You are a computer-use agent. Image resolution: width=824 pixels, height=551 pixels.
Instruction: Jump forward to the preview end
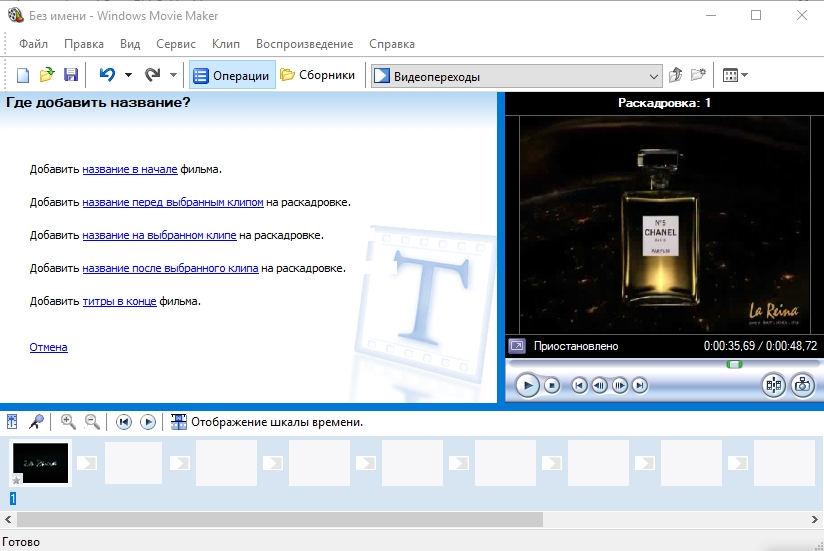pos(640,386)
